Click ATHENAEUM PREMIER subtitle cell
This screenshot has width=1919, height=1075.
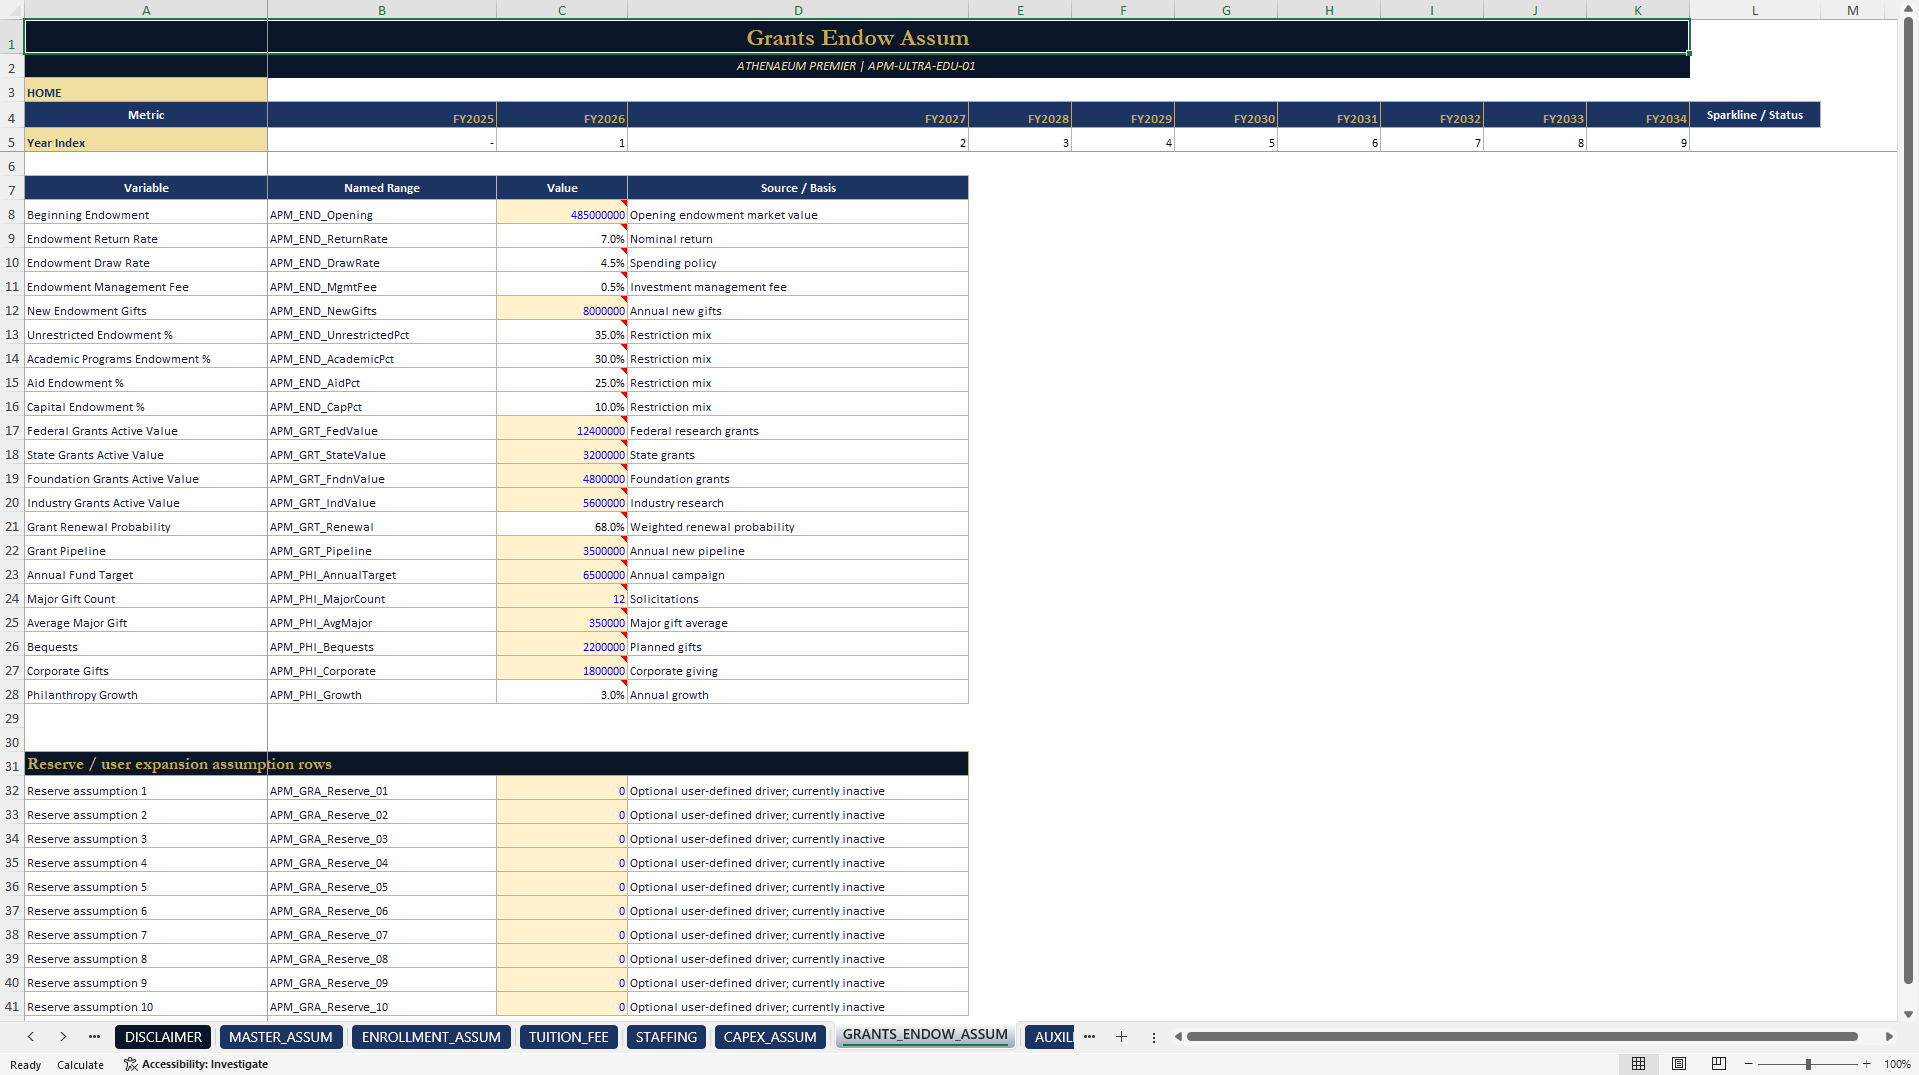pos(856,66)
